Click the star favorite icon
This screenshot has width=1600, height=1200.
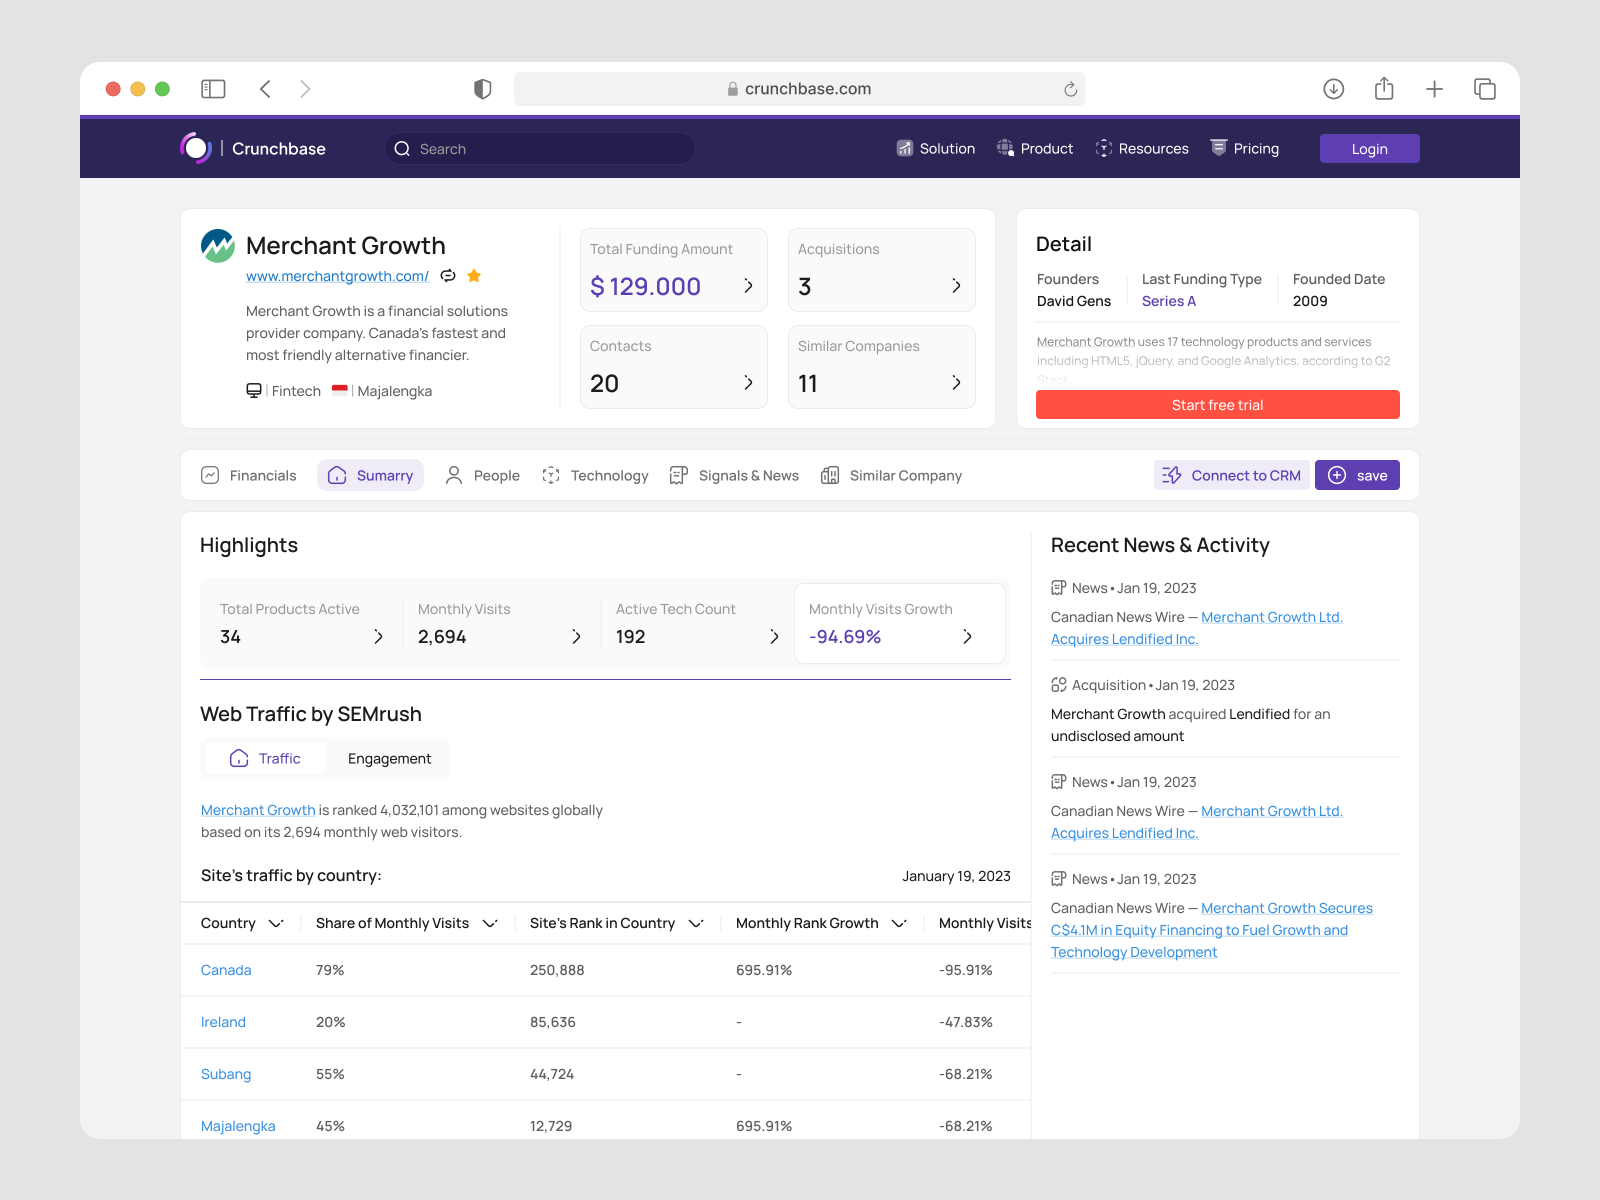point(474,276)
